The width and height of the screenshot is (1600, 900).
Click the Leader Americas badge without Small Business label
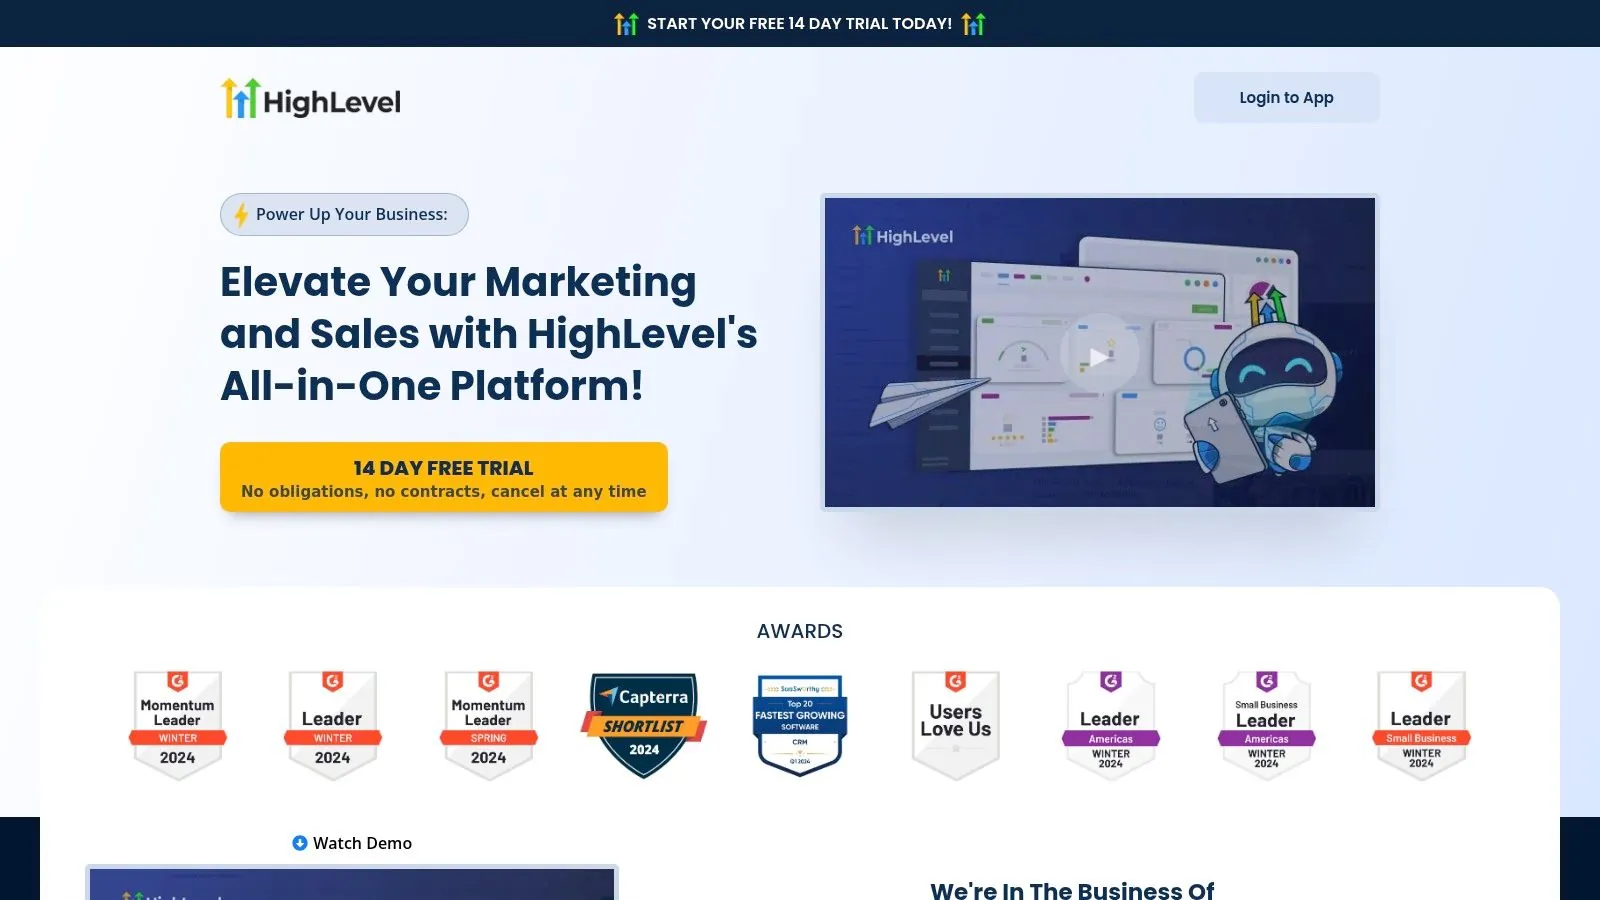[1111, 725]
